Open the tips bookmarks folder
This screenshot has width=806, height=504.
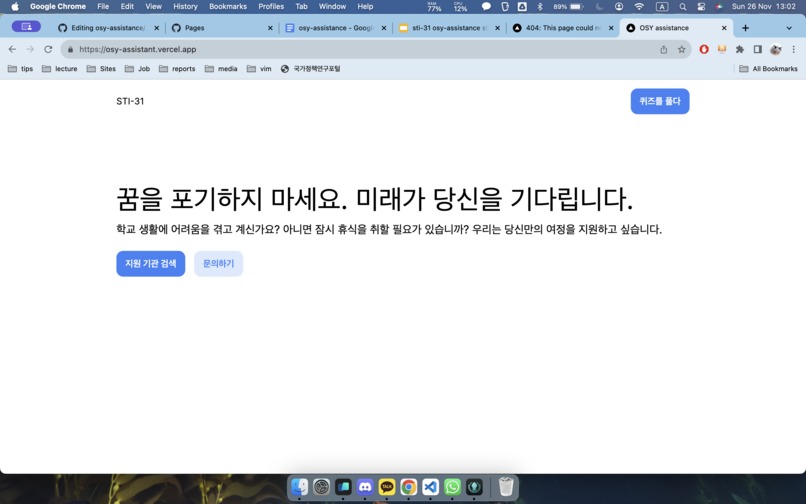21,68
